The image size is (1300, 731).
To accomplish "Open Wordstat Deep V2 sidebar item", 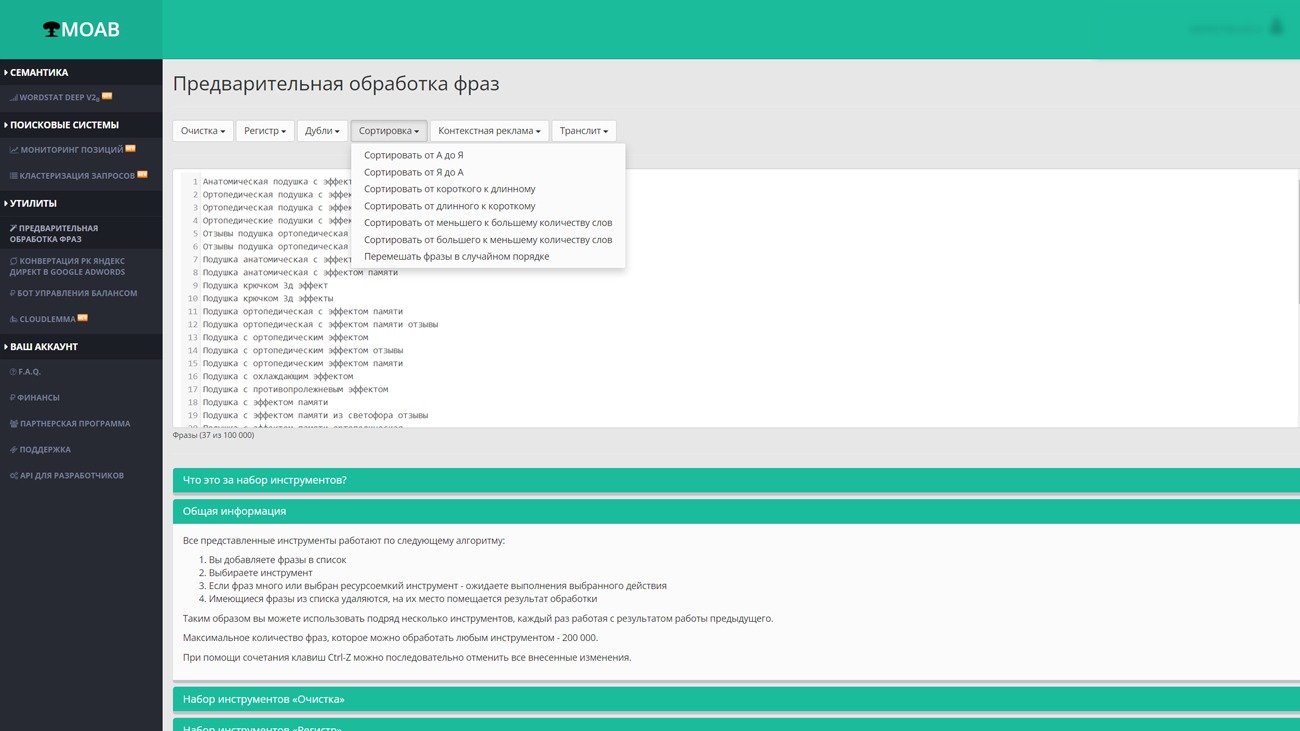I will click(59, 98).
